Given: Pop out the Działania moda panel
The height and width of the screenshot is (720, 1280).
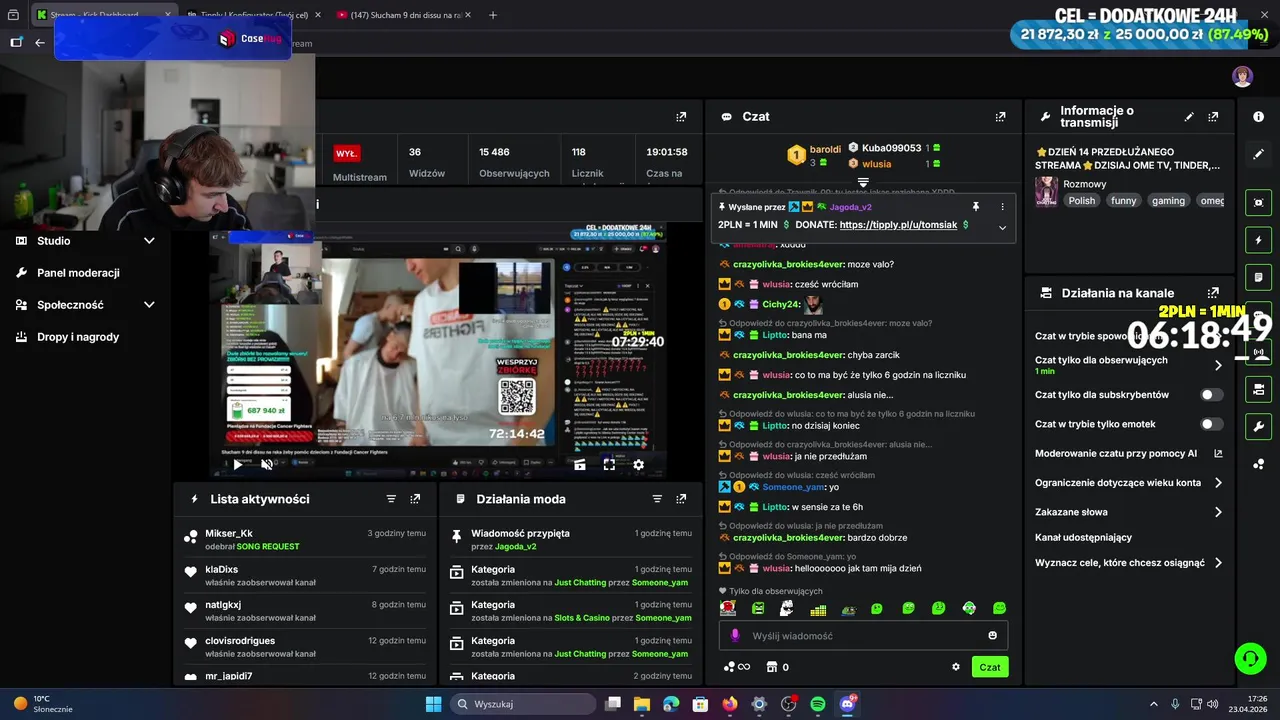Looking at the screenshot, I should (x=681, y=499).
